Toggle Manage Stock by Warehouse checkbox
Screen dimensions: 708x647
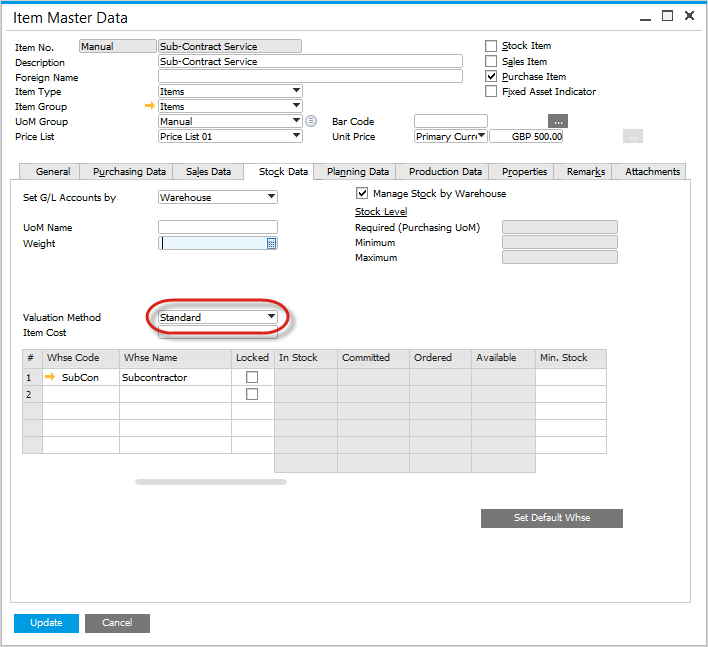(362, 194)
